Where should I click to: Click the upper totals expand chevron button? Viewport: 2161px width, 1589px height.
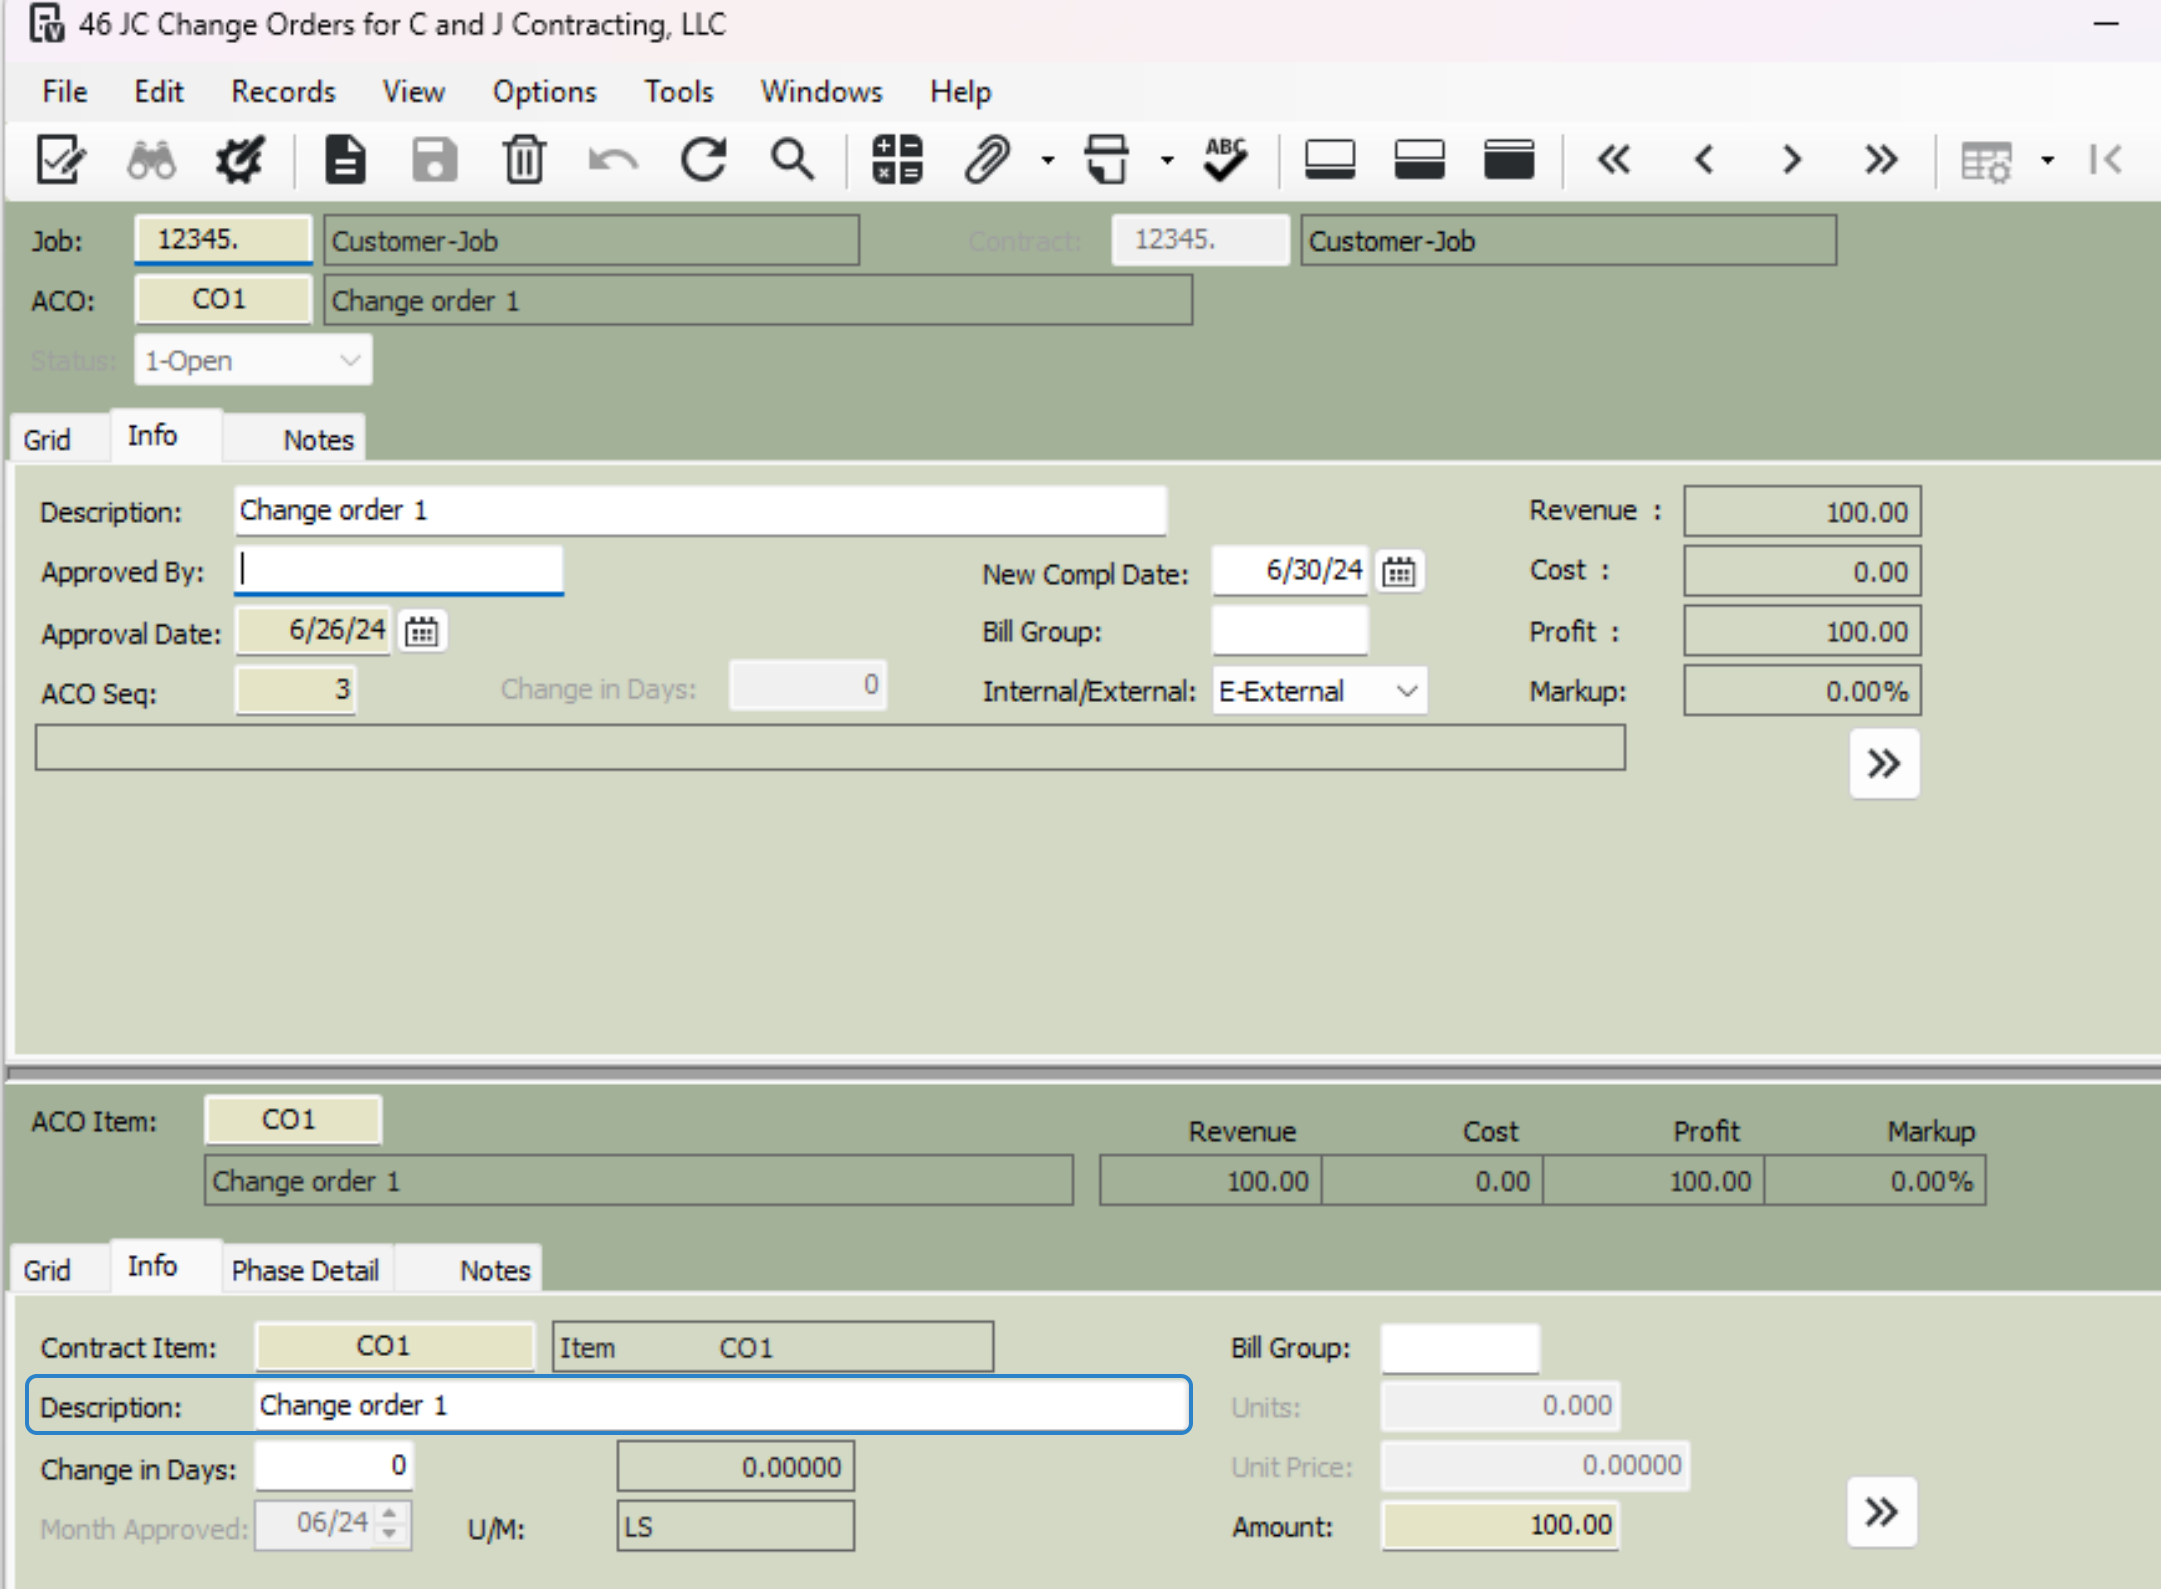coord(1883,764)
